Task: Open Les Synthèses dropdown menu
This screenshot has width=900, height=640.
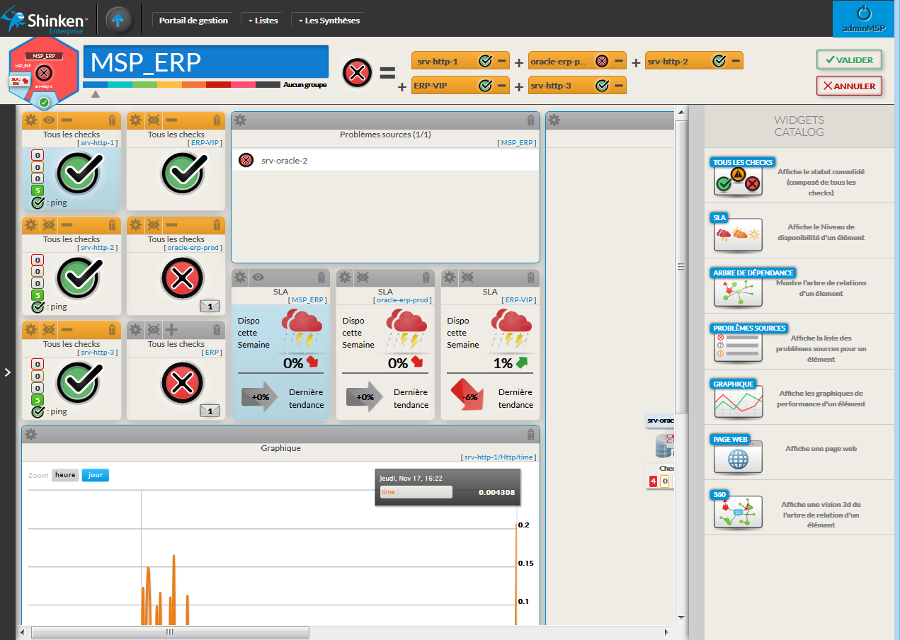Action: pos(327,20)
